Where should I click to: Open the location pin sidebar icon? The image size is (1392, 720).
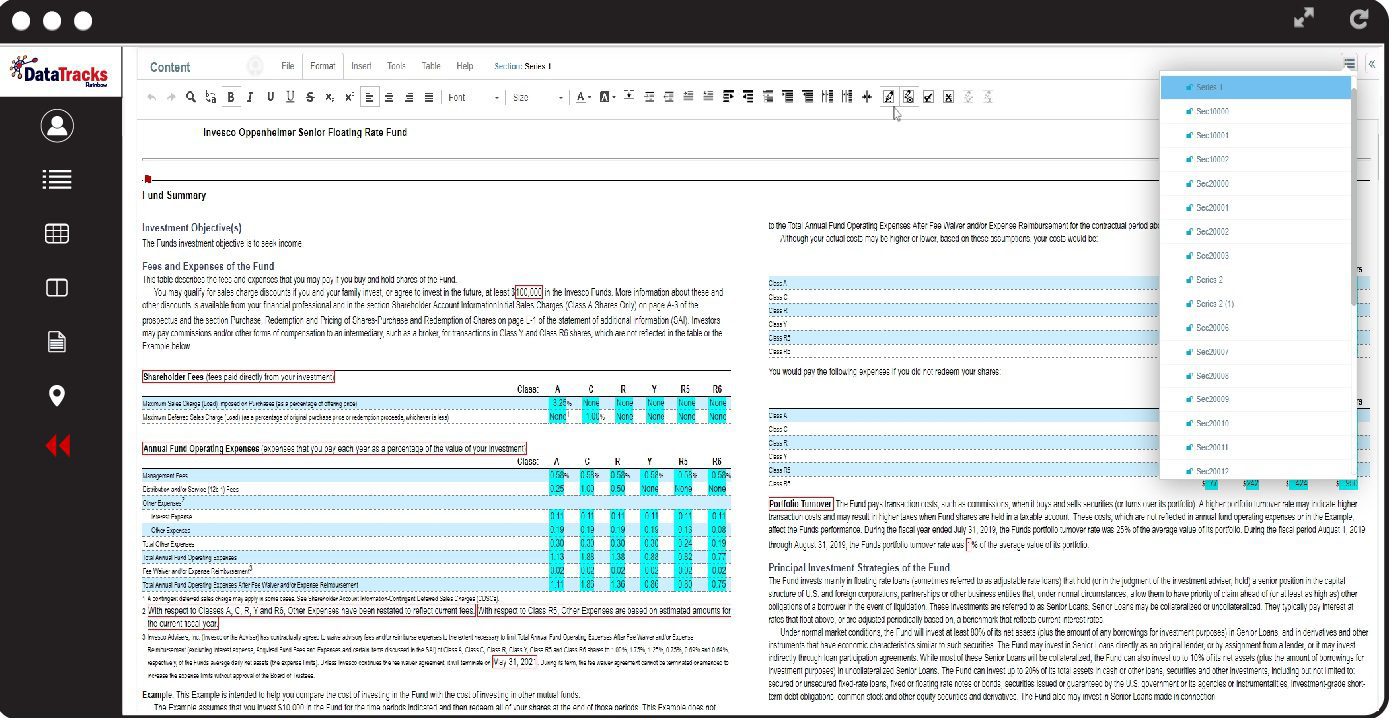coord(57,395)
